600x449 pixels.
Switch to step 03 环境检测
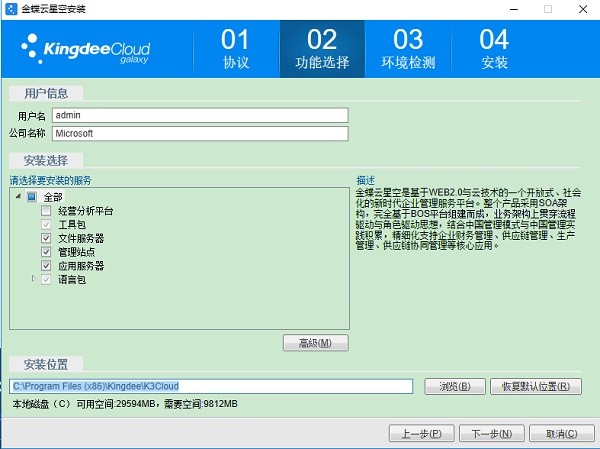(408, 49)
